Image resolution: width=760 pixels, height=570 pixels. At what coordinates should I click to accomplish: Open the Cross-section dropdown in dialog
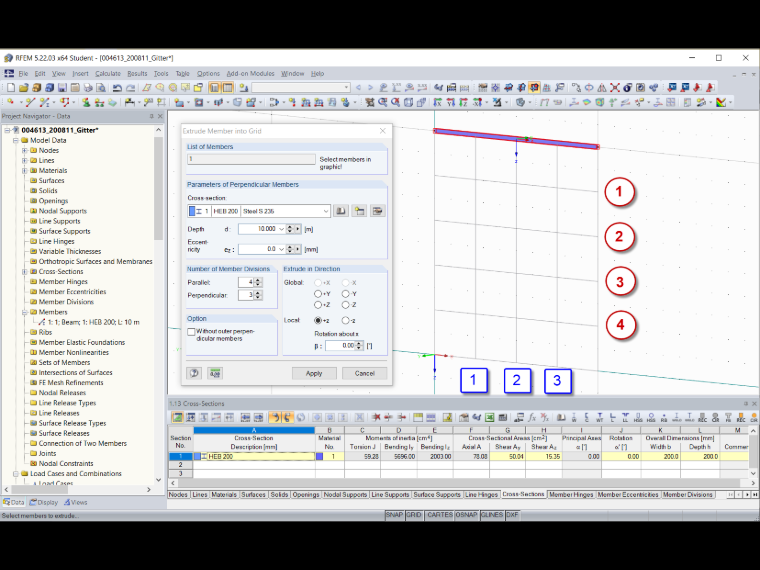326,211
